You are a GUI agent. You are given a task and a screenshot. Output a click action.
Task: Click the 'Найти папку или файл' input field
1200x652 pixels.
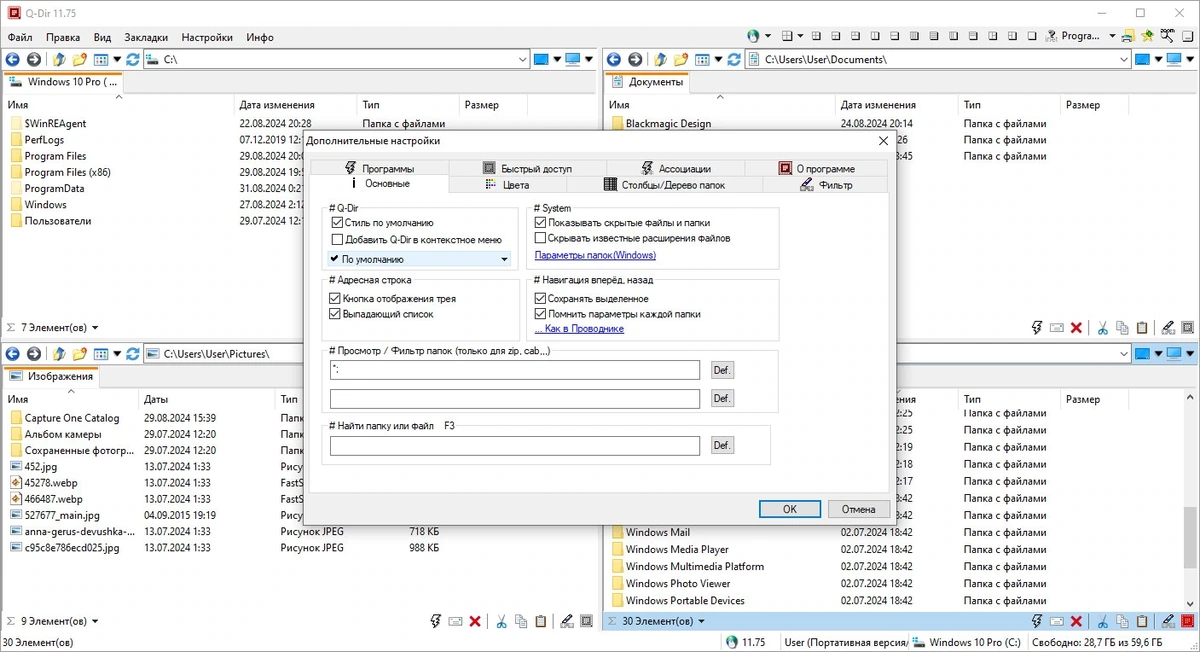click(514, 446)
